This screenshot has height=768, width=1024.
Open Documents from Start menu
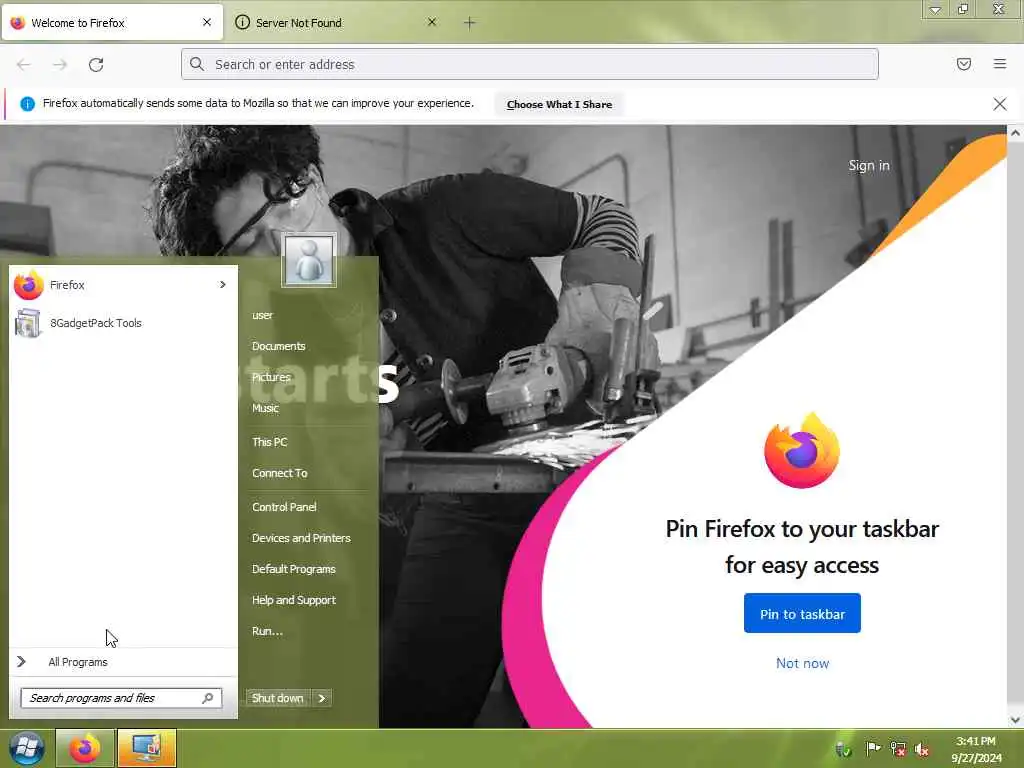point(279,346)
